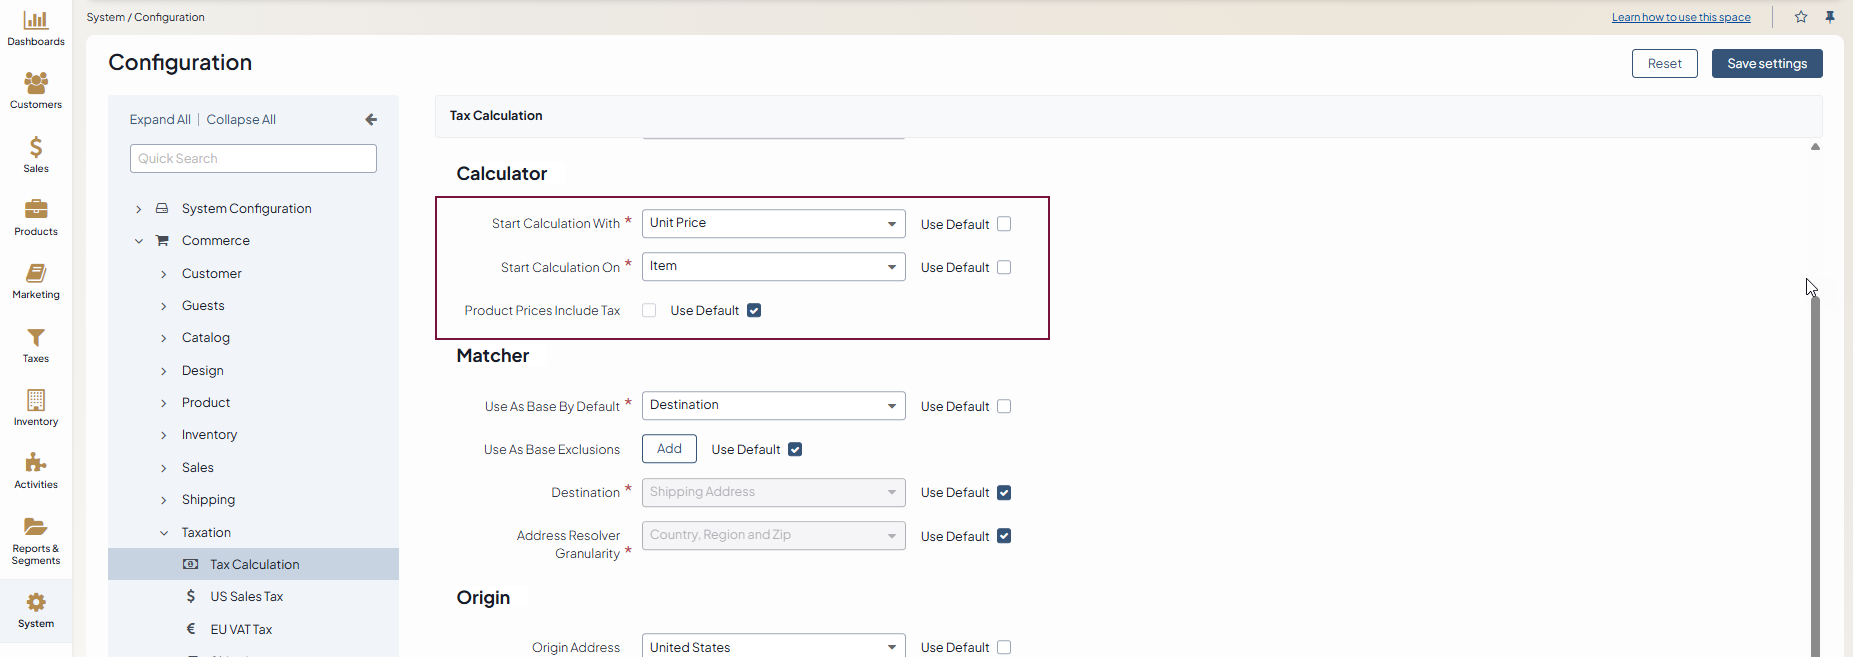Click the Add button for base exclusions
The image size is (1853, 657).
pos(669,449)
